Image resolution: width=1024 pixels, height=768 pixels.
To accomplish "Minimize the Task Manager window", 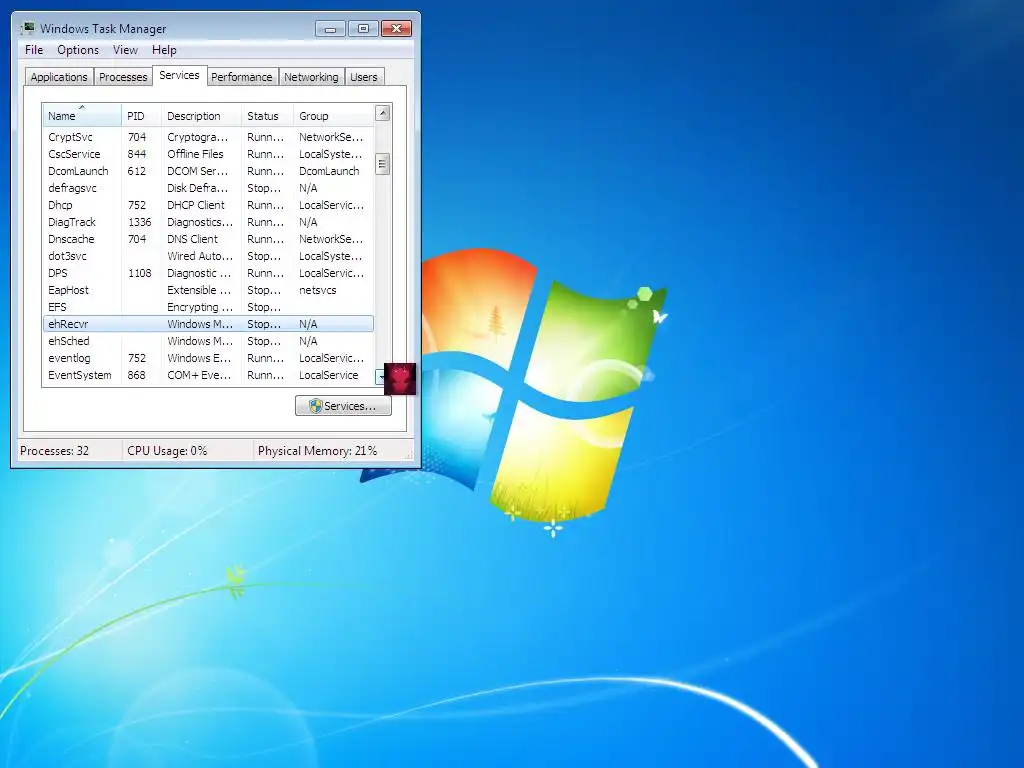I will pyautogui.click(x=330, y=29).
